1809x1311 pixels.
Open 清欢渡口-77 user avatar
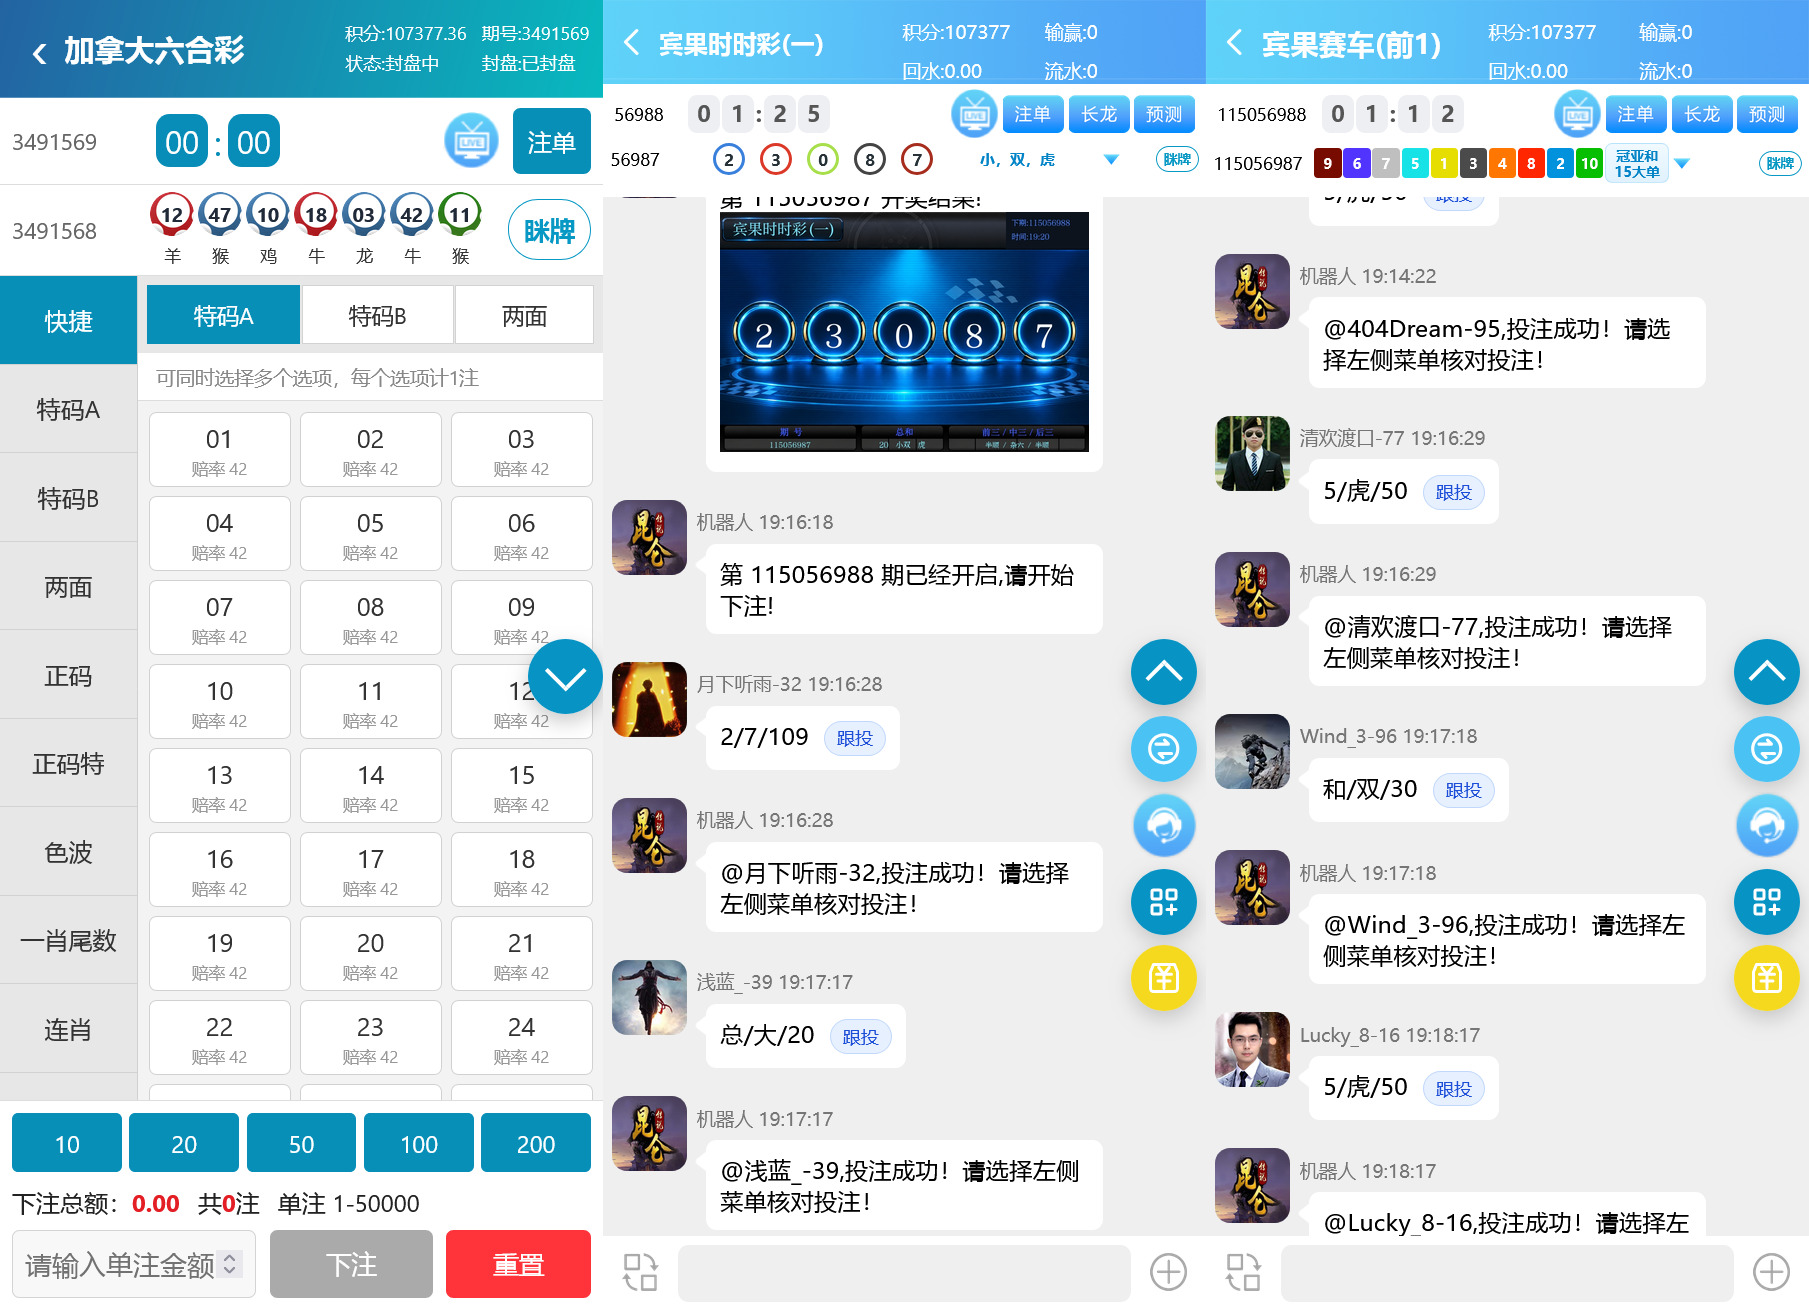pos(1252,453)
